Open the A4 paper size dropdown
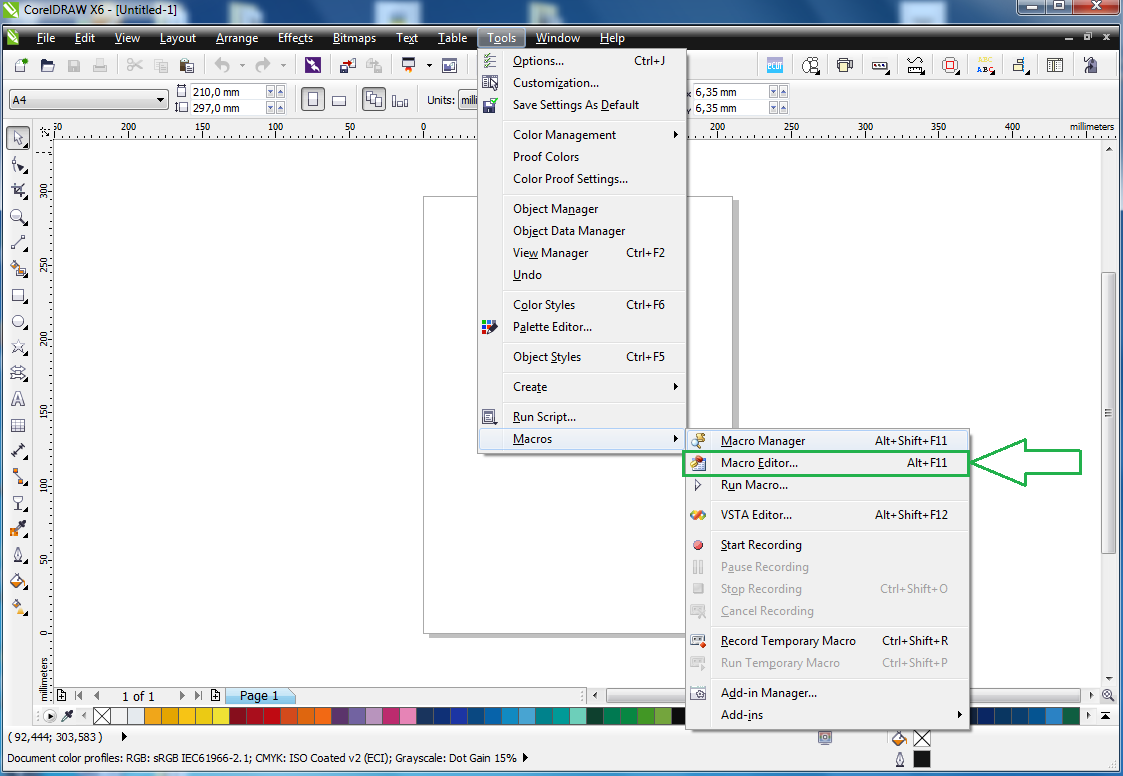This screenshot has height=776, width=1123. pyautogui.click(x=161, y=100)
